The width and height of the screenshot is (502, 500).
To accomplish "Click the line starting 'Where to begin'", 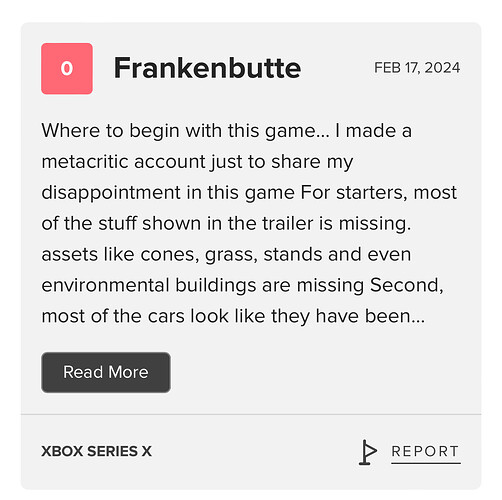I will [x=227, y=131].
